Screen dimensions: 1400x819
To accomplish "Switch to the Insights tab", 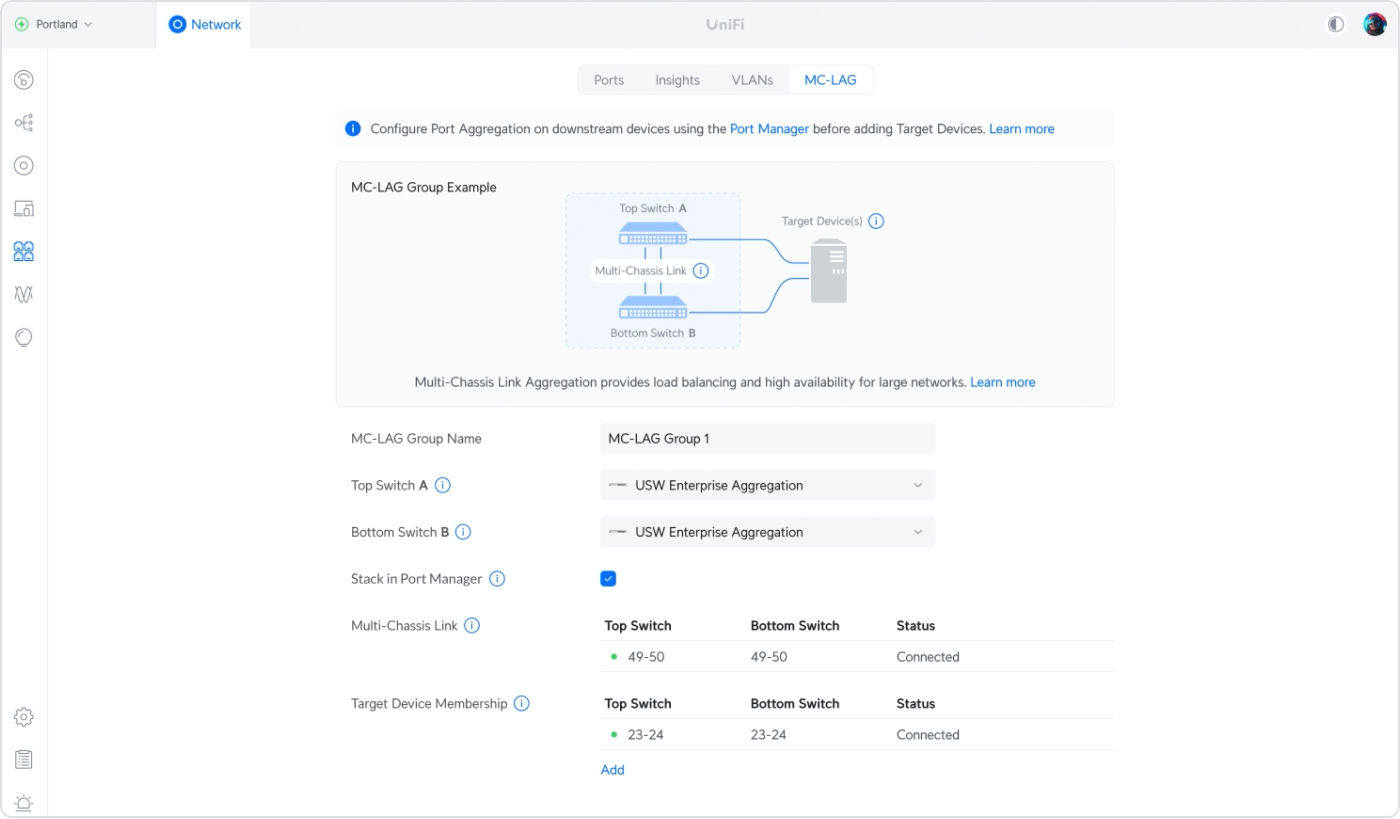I will (677, 80).
